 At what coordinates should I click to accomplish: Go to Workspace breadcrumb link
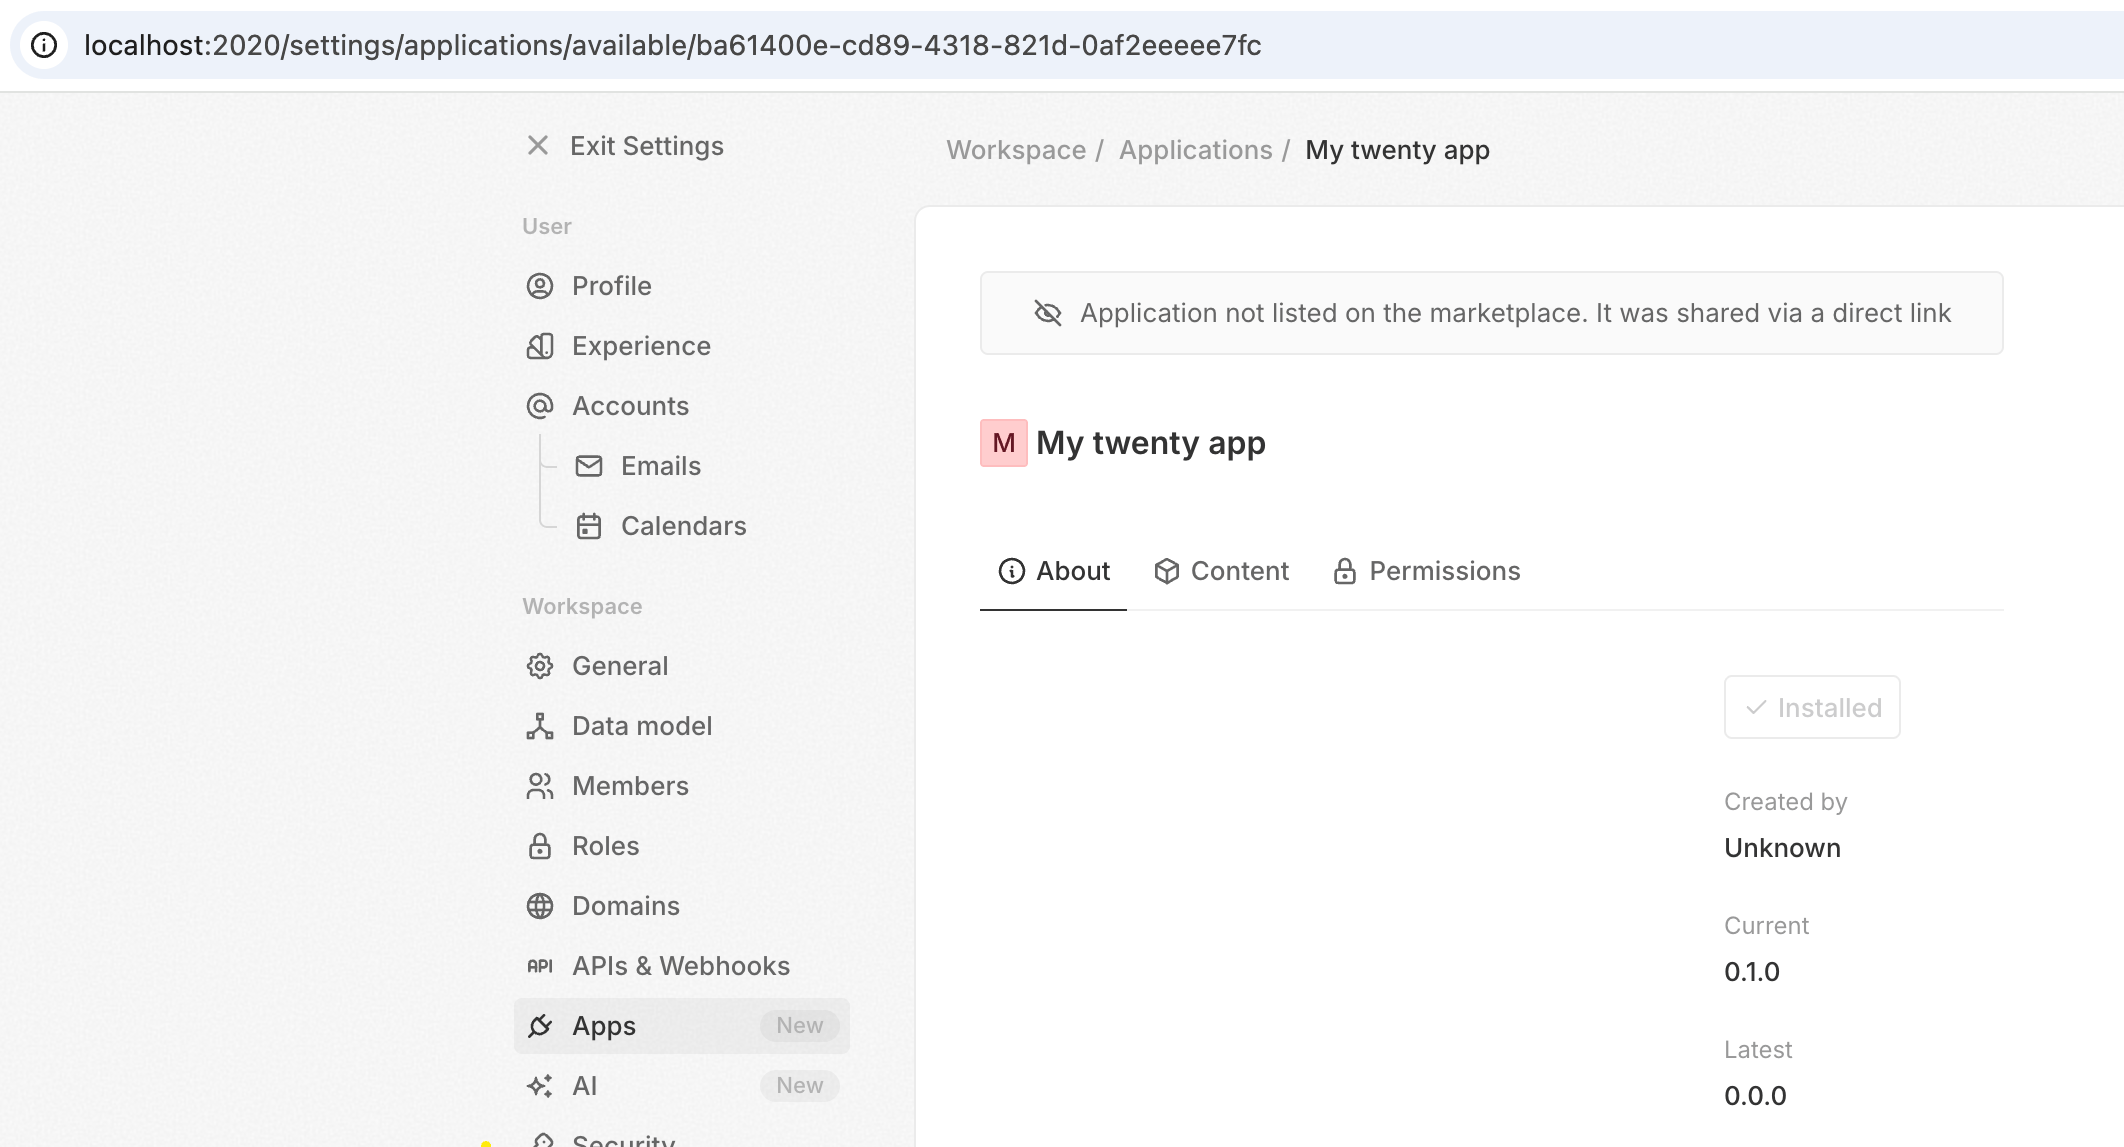(1016, 150)
